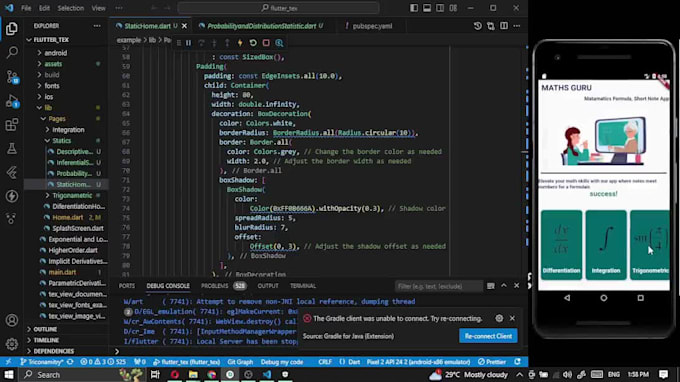Click the debug Restart icon
This screenshot has width=680, height=382.
point(253,43)
